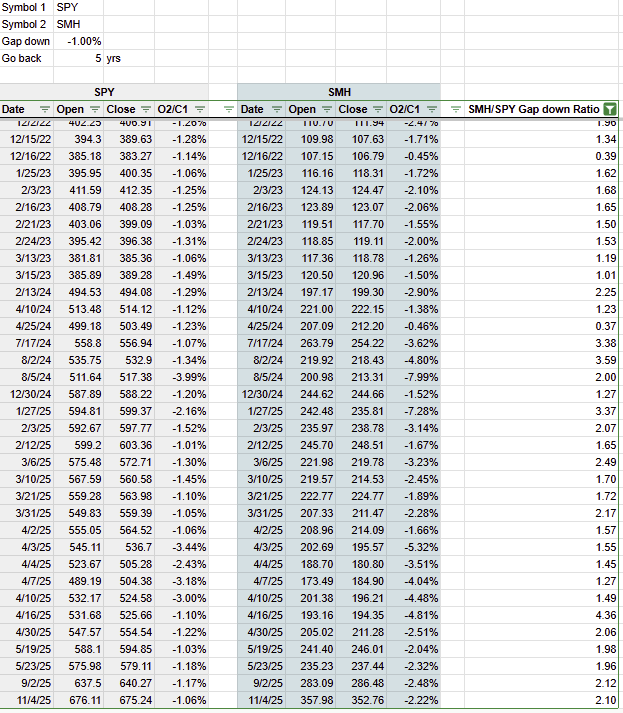Select the Go back value 5
This screenshot has height=713, width=623.
coord(79,58)
